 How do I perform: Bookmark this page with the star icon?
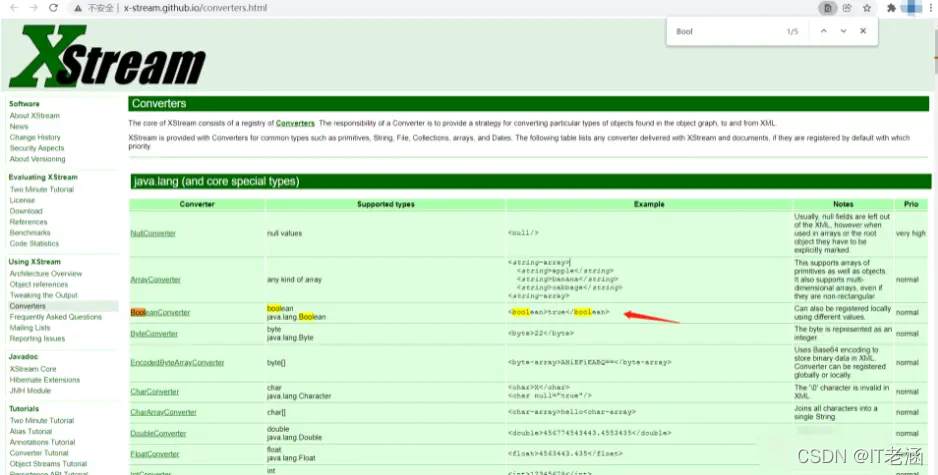867,8
